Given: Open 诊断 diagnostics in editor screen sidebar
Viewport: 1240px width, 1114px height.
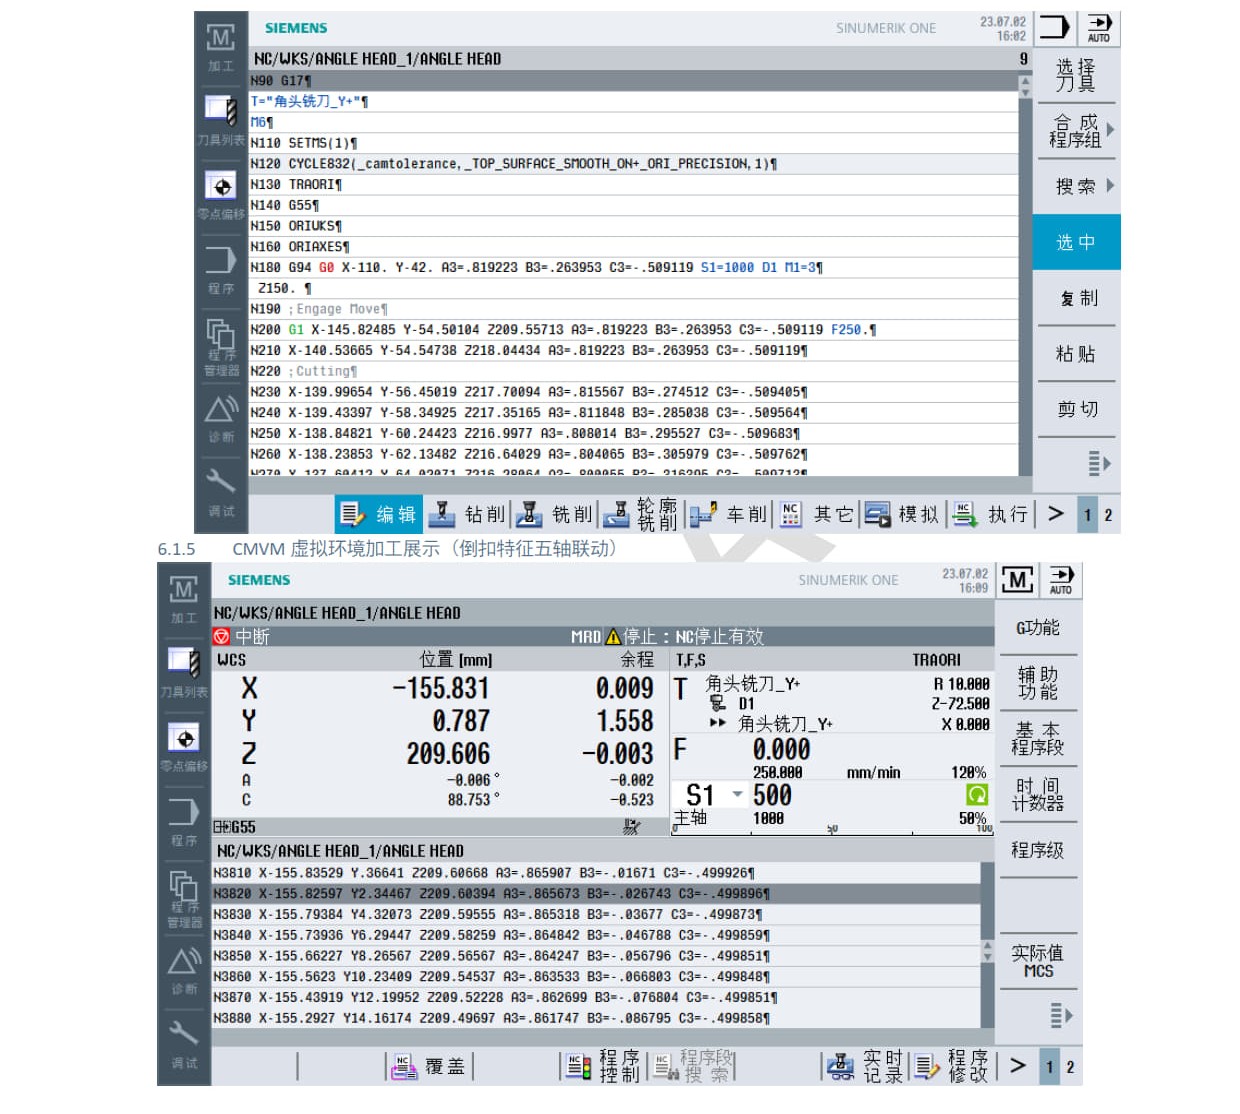Looking at the screenshot, I should click(x=221, y=418).
